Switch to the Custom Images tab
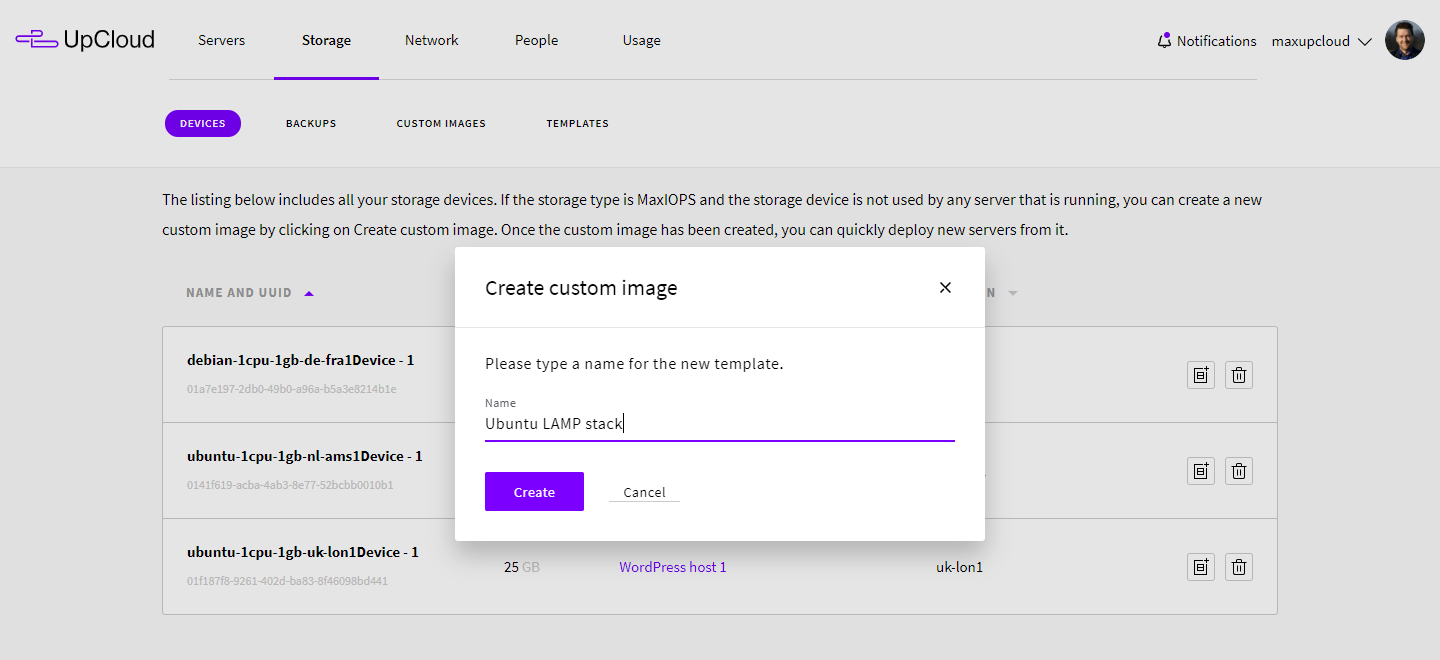The height and width of the screenshot is (660, 1440). pyautogui.click(x=441, y=124)
